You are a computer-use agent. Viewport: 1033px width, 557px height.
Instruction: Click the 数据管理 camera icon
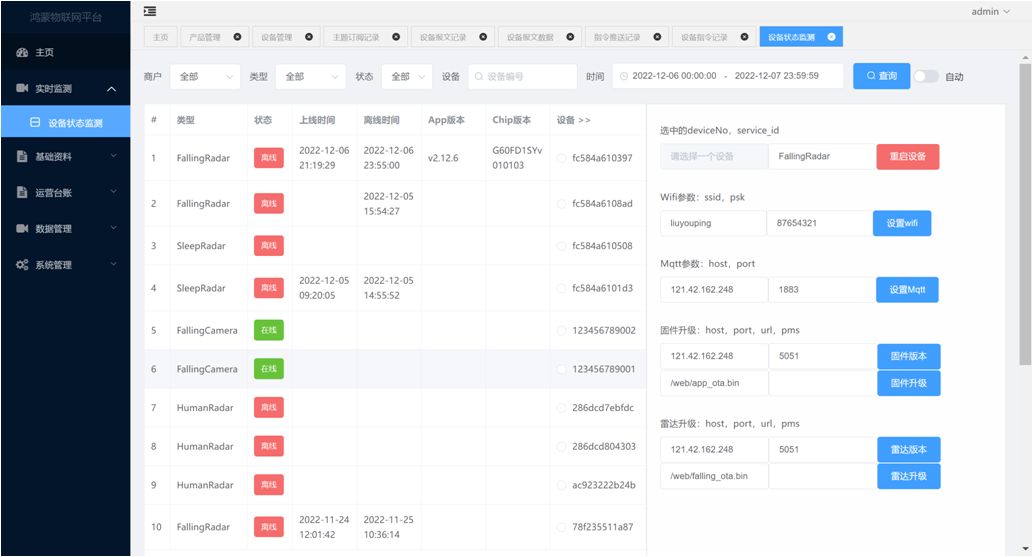click(x=22, y=229)
